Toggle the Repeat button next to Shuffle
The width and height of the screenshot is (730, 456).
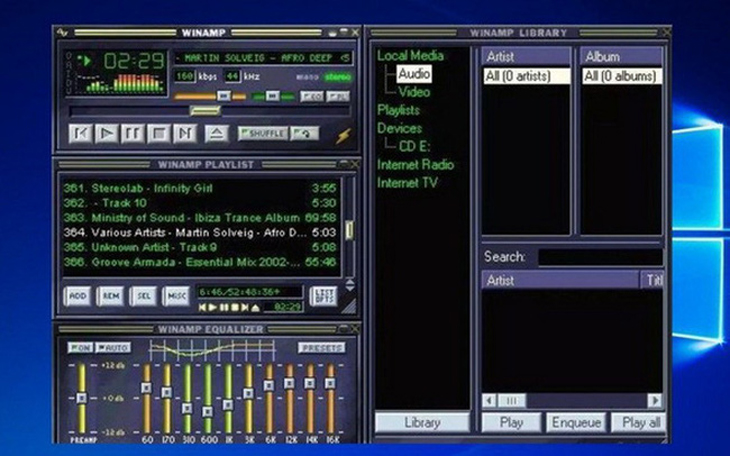(x=304, y=134)
